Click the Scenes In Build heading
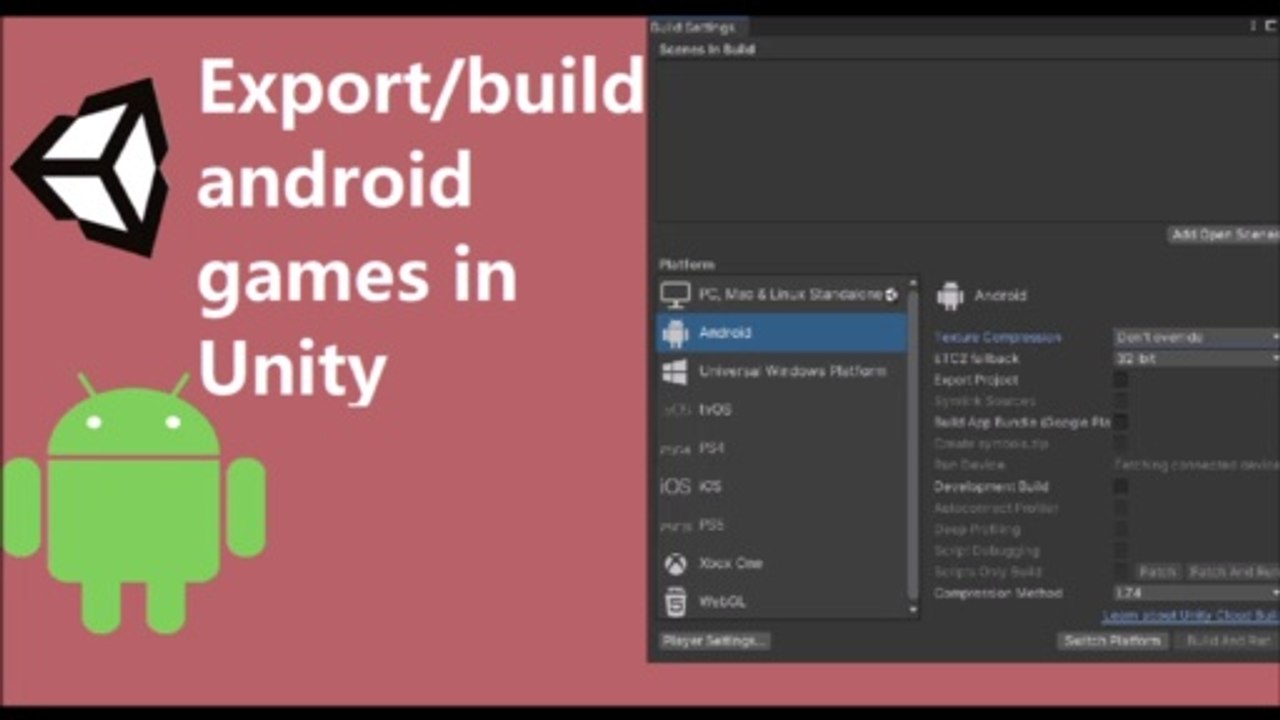This screenshot has width=1280, height=720. coord(707,49)
